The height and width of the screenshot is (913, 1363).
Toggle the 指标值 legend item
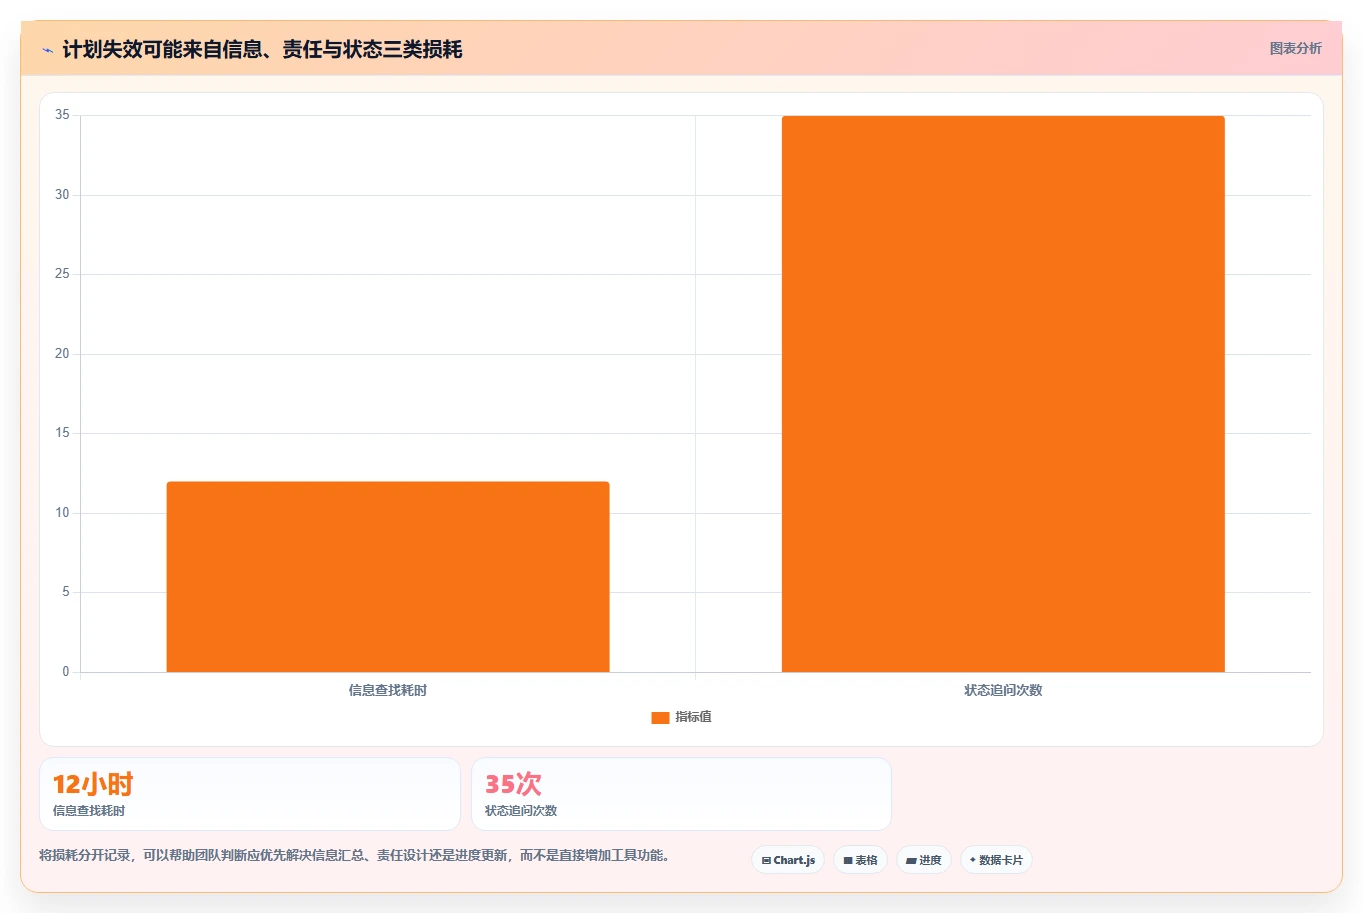681,717
